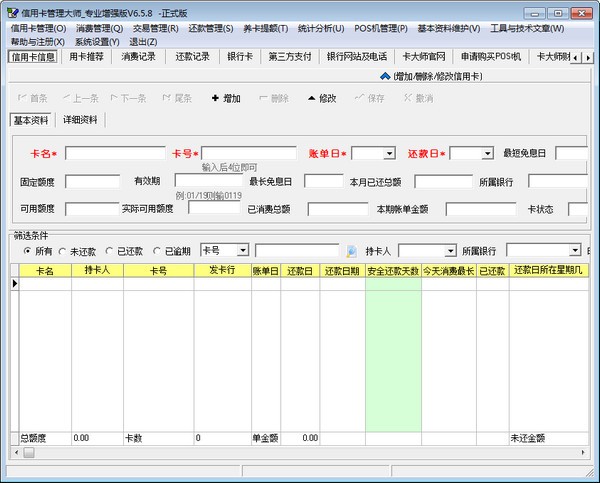
Task: Click the 安全还款天数 column header
Action: click(393, 271)
